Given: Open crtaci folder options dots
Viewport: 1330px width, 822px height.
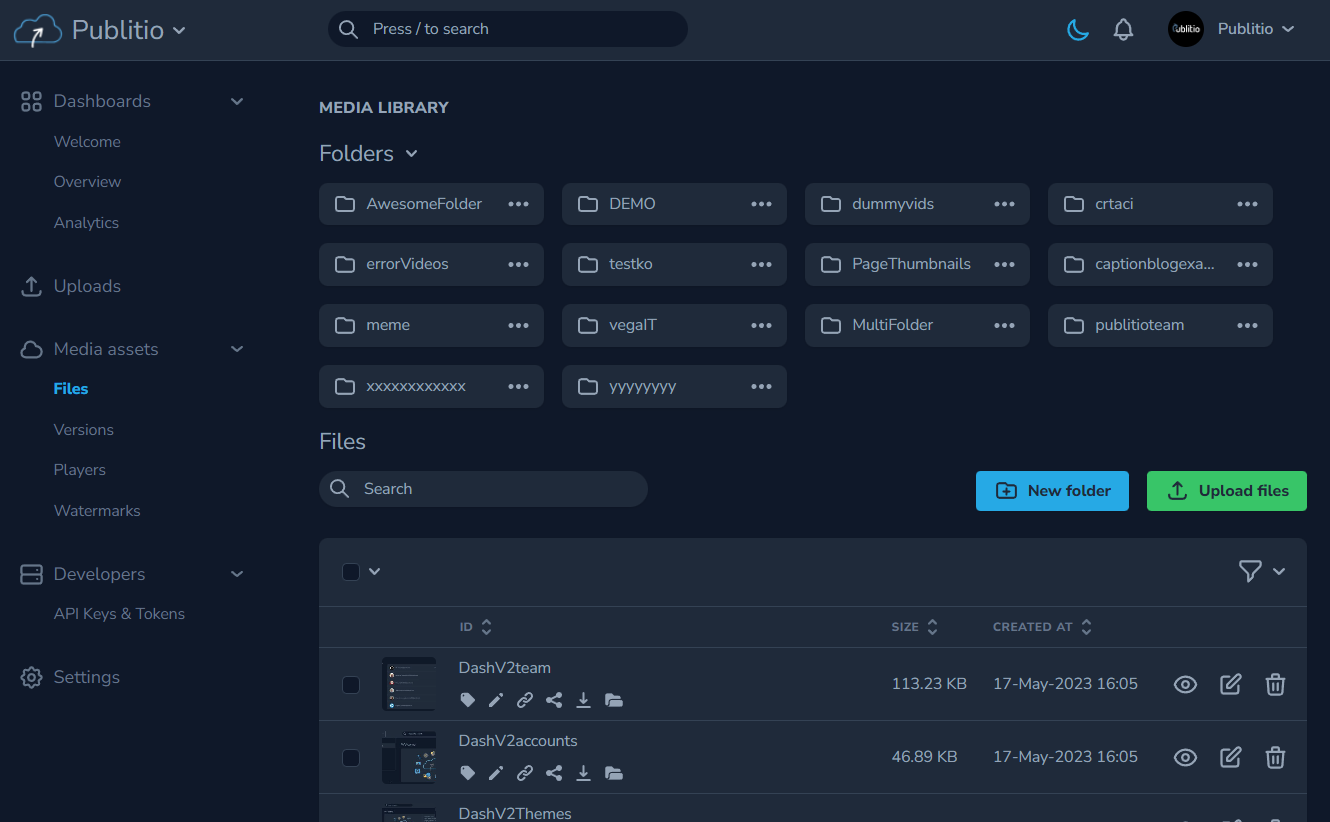Looking at the screenshot, I should [x=1247, y=204].
